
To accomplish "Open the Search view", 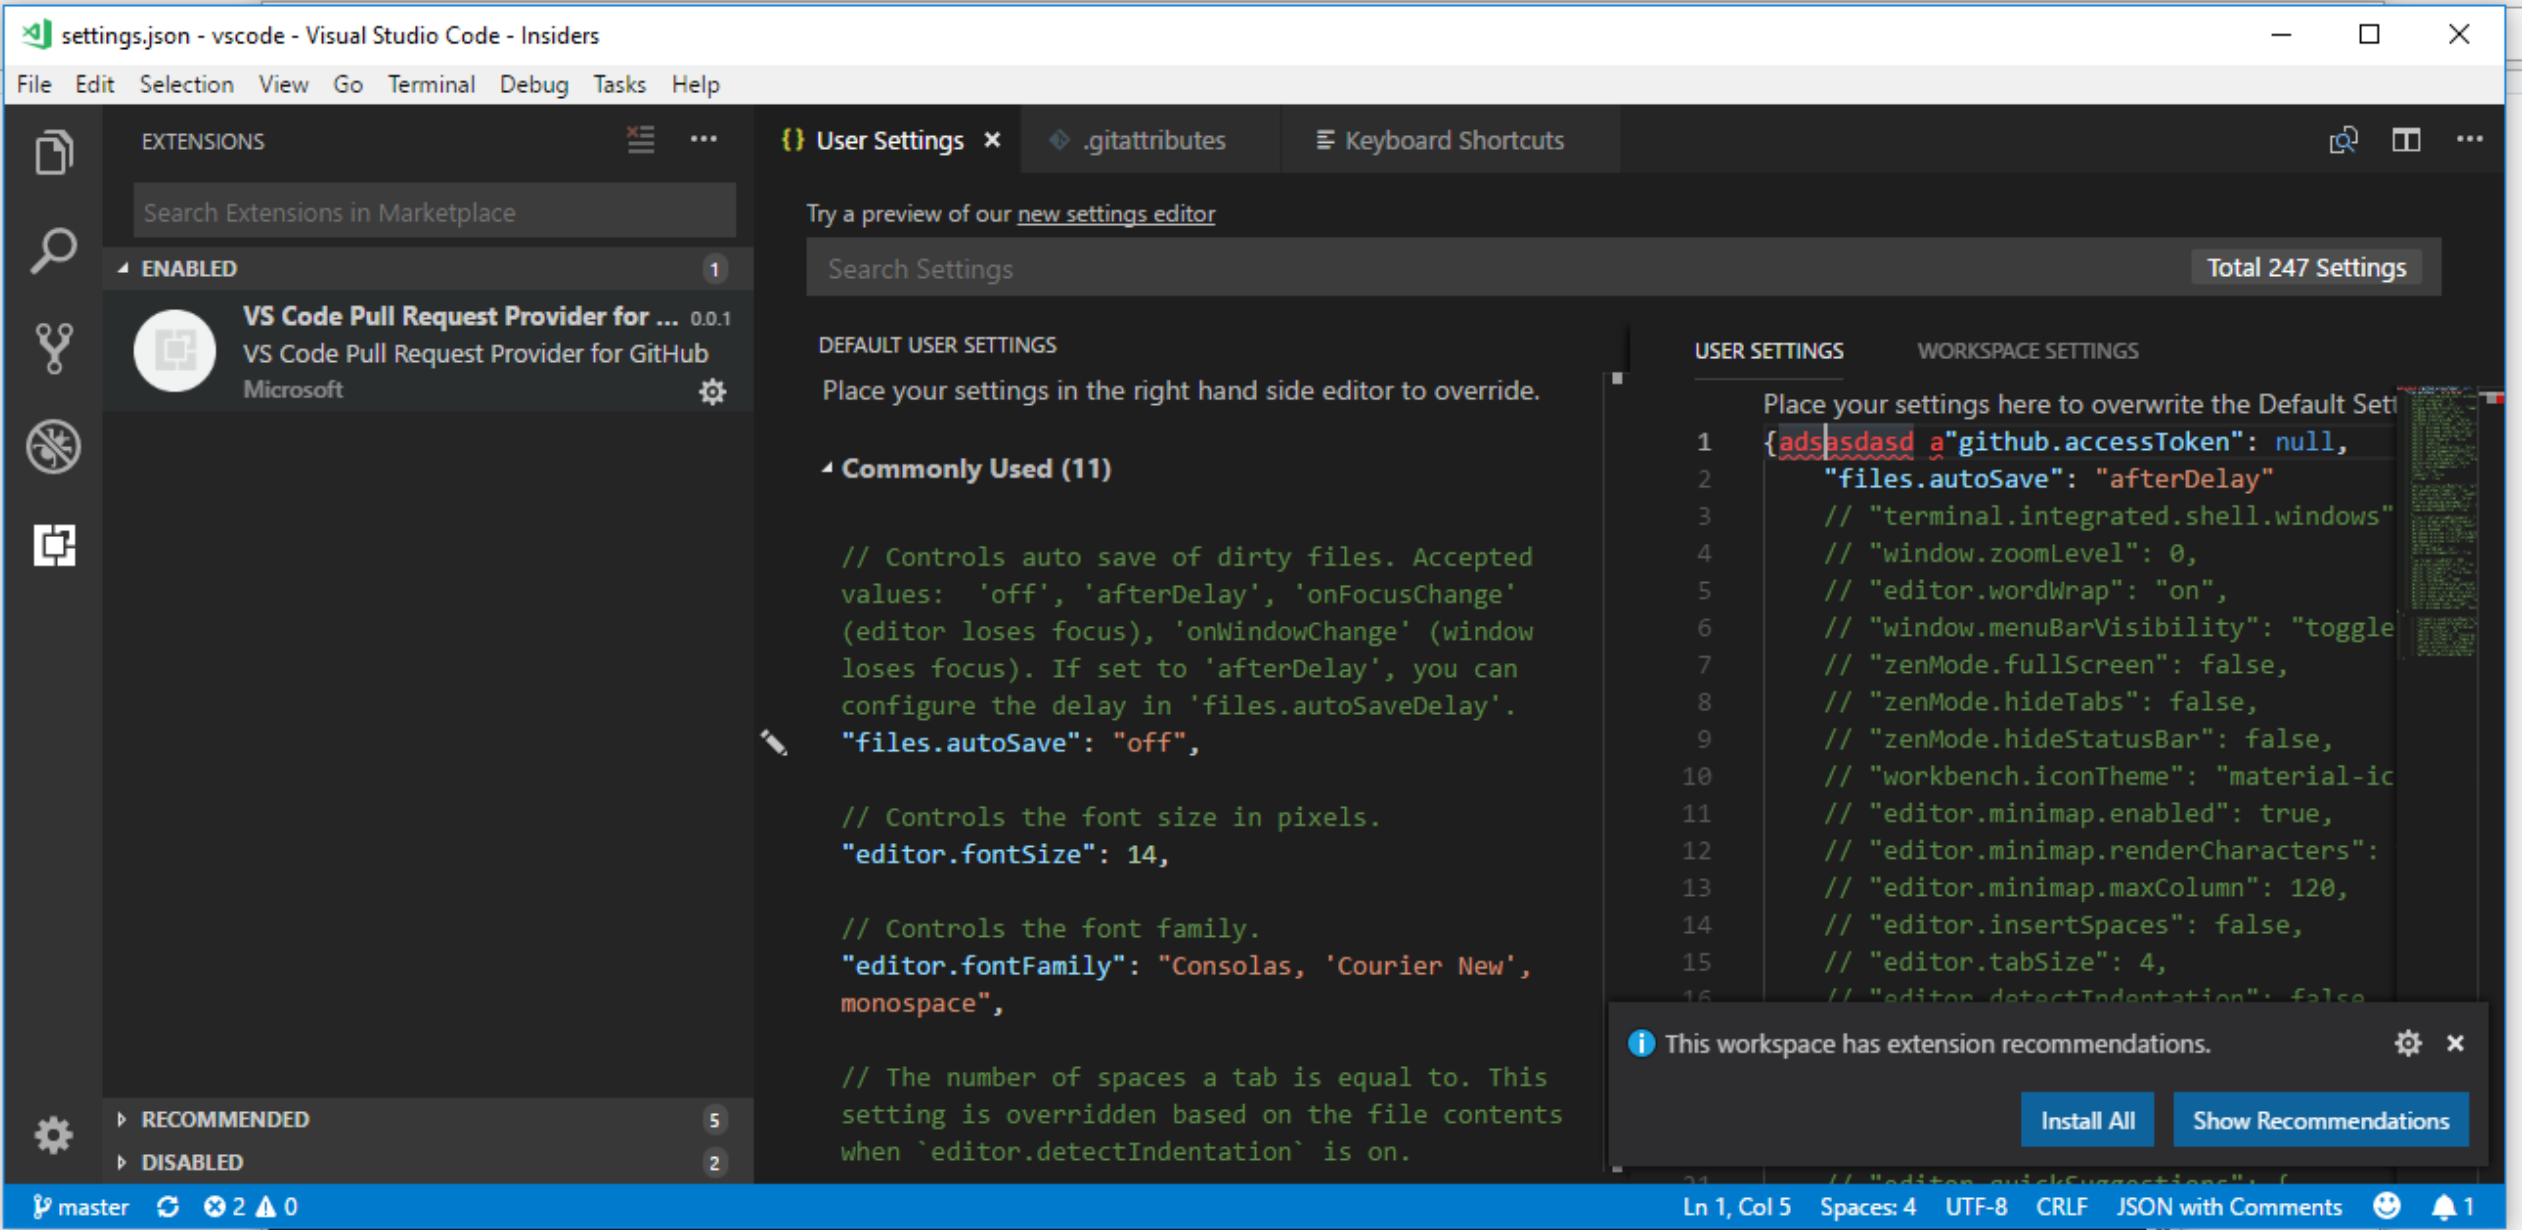I will click(x=52, y=250).
